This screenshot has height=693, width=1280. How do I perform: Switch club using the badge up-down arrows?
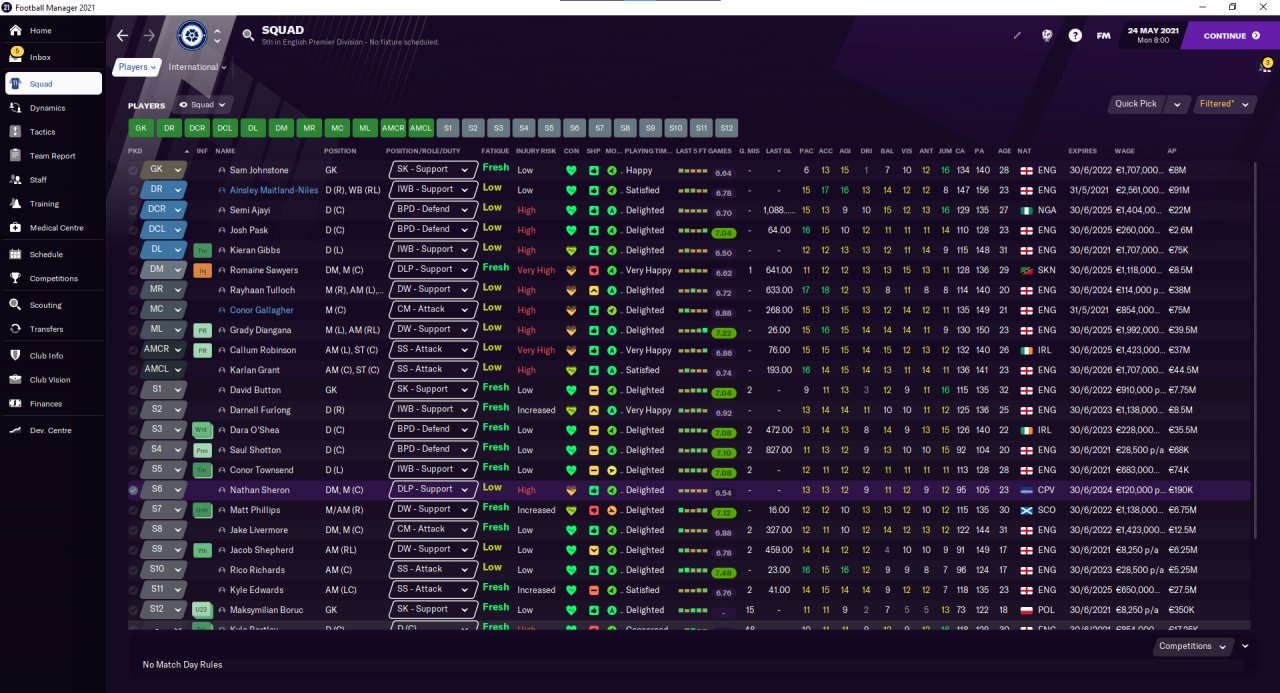click(217, 36)
